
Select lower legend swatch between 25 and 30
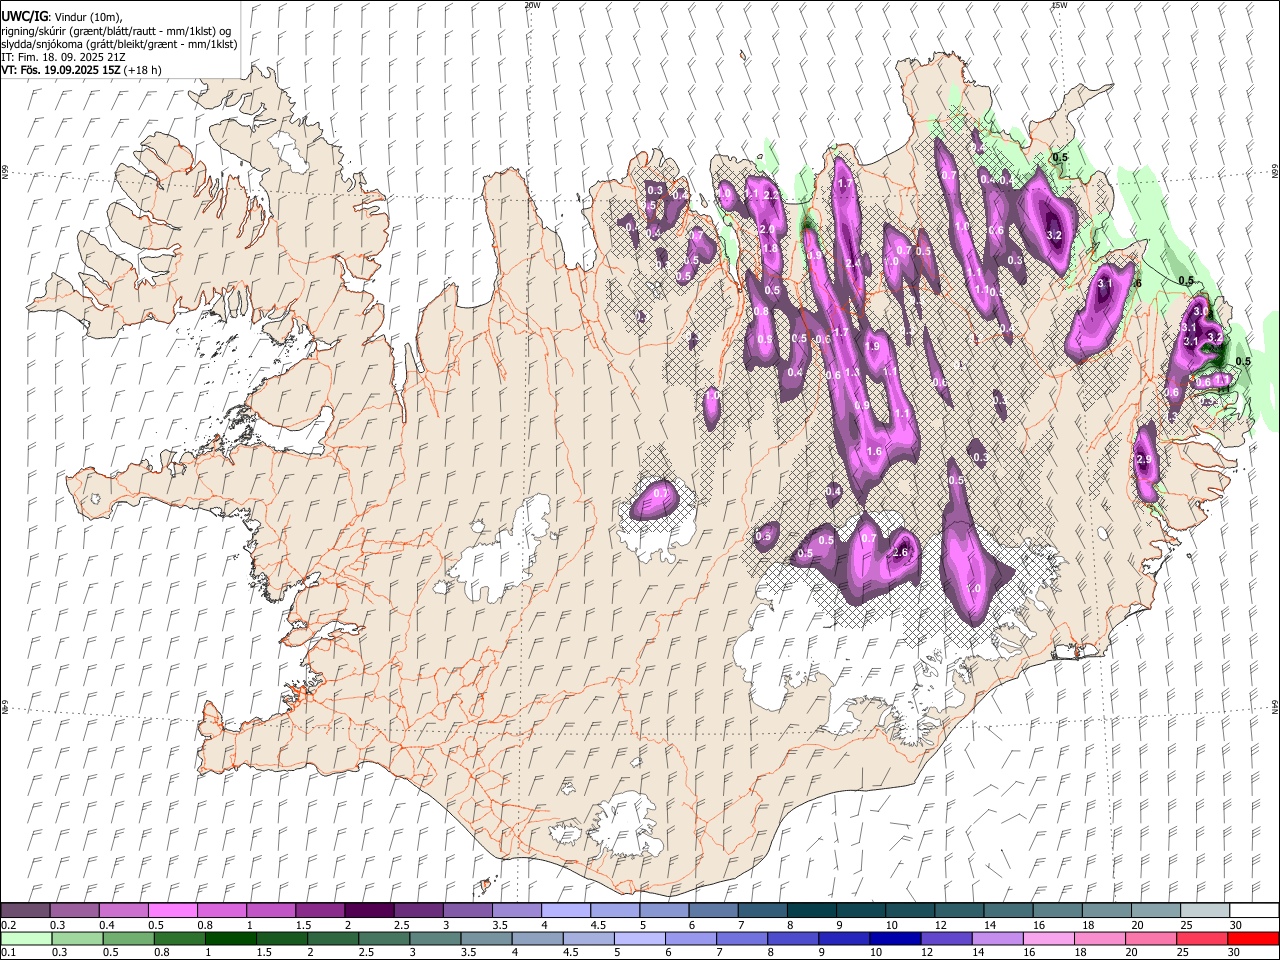pyautogui.click(x=1203, y=938)
